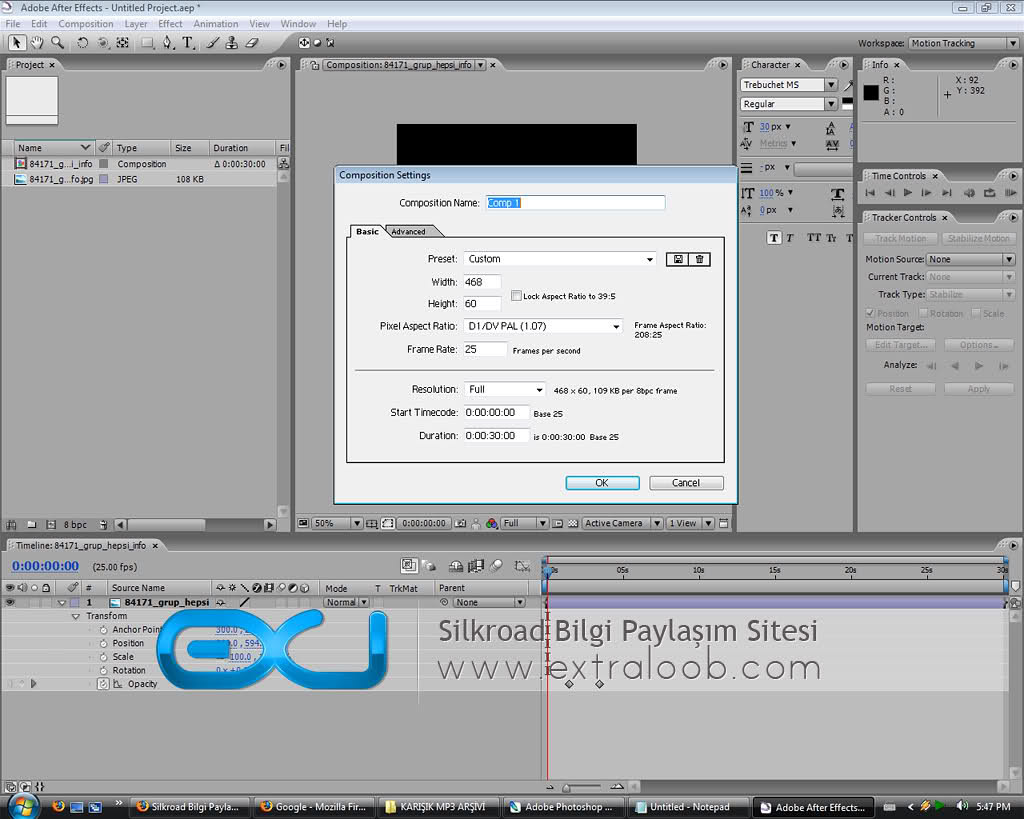Select the Brush tool
Image resolution: width=1024 pixels, height=819 pixels.
click(212, 43)
